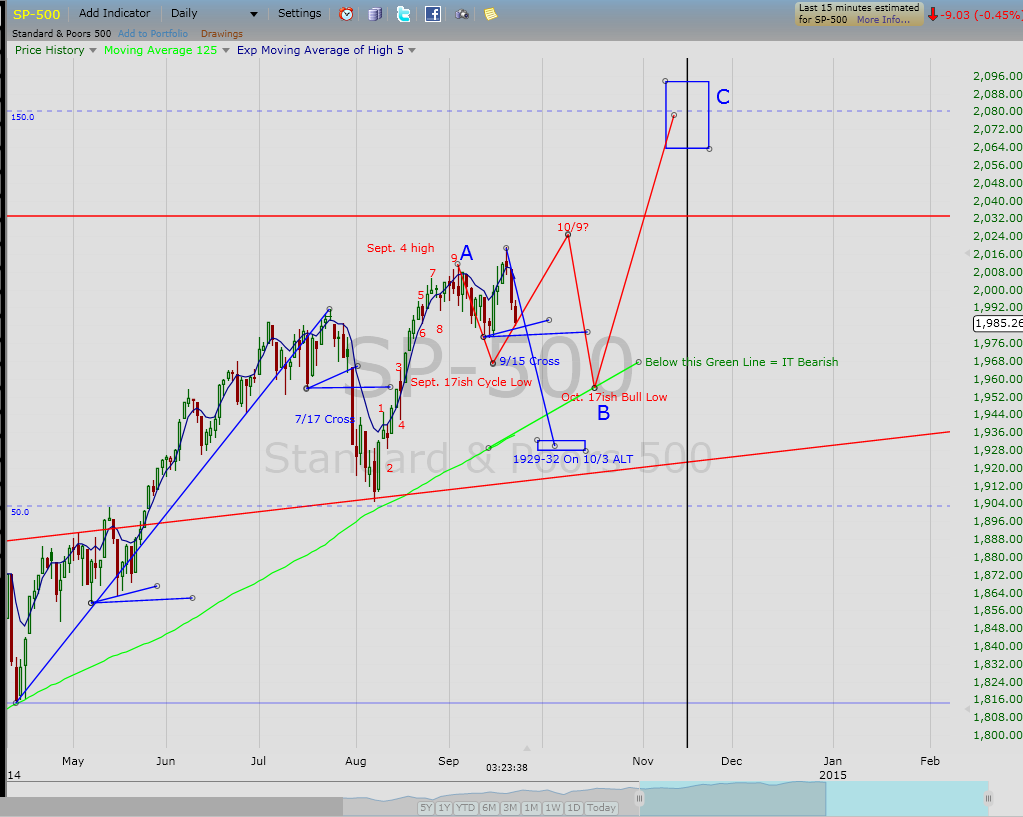The image size is (1023, 817).
Task: Click the 'Sept. 17ish Cycle Low' annotation
Action: [x=471, y=382]
